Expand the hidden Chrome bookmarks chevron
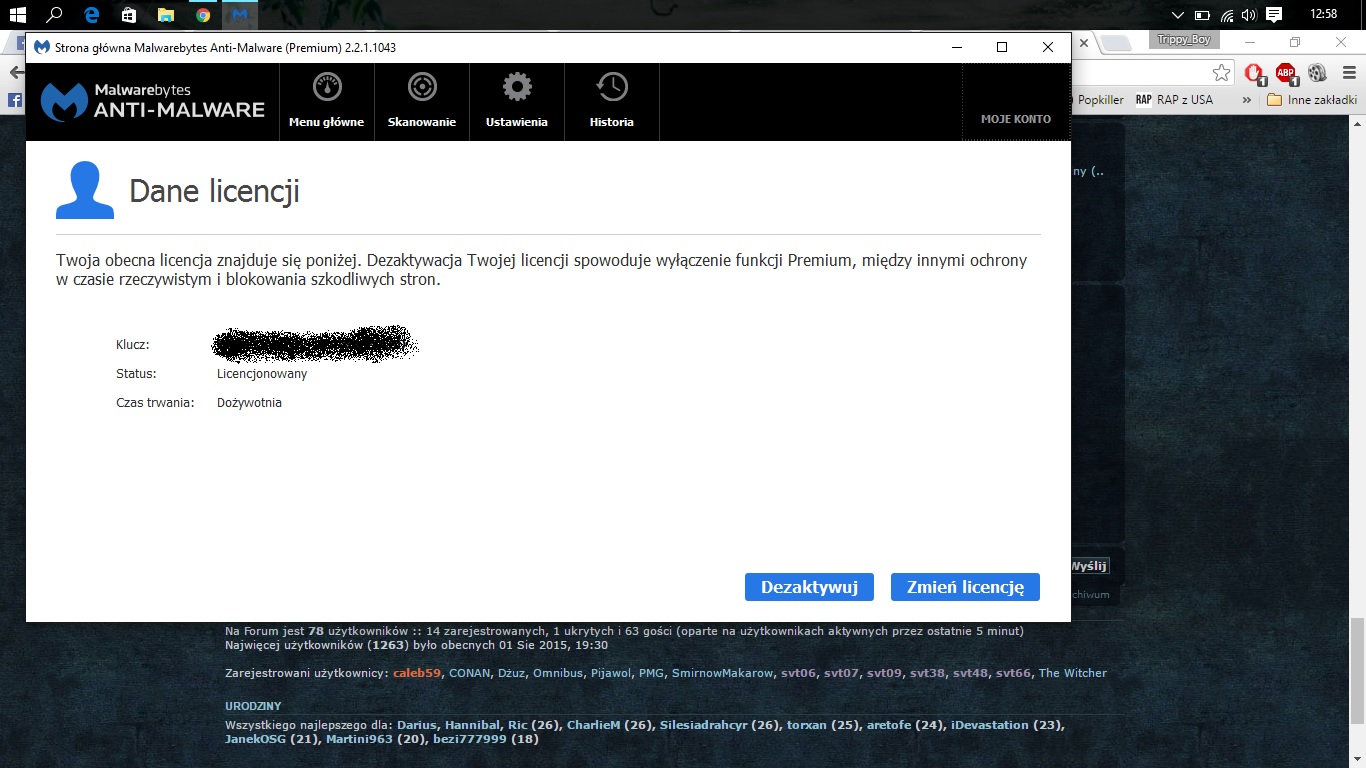 pyautogui.click(x=1246, y=100)
